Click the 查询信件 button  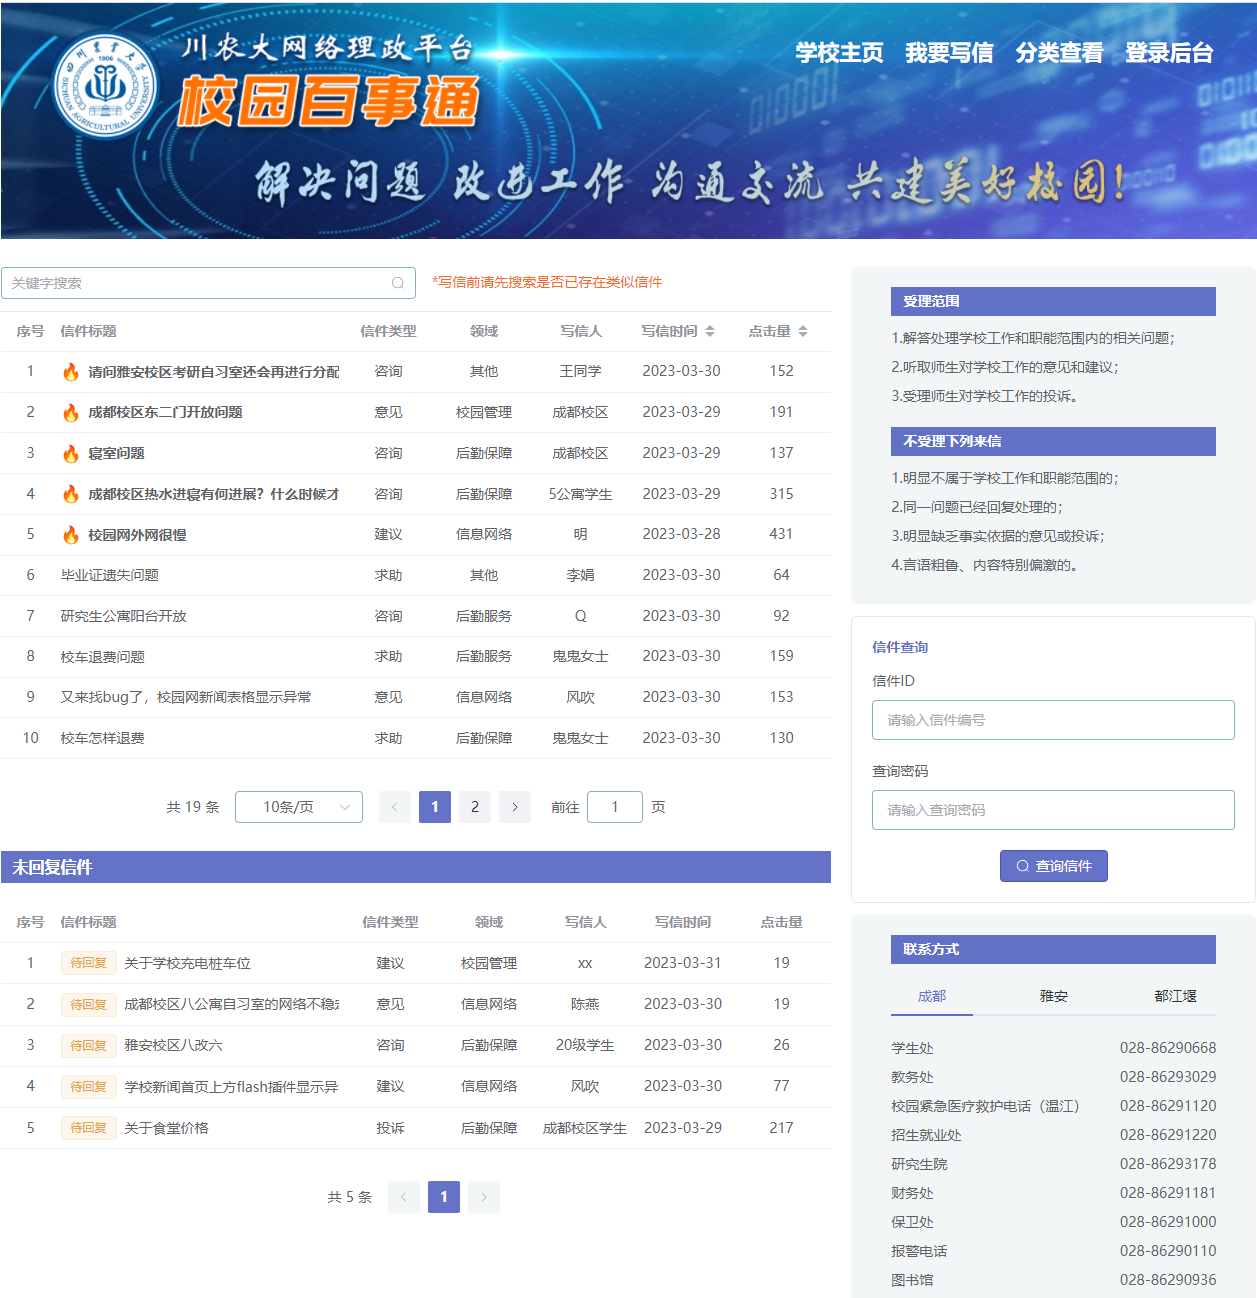point(1053,865)
